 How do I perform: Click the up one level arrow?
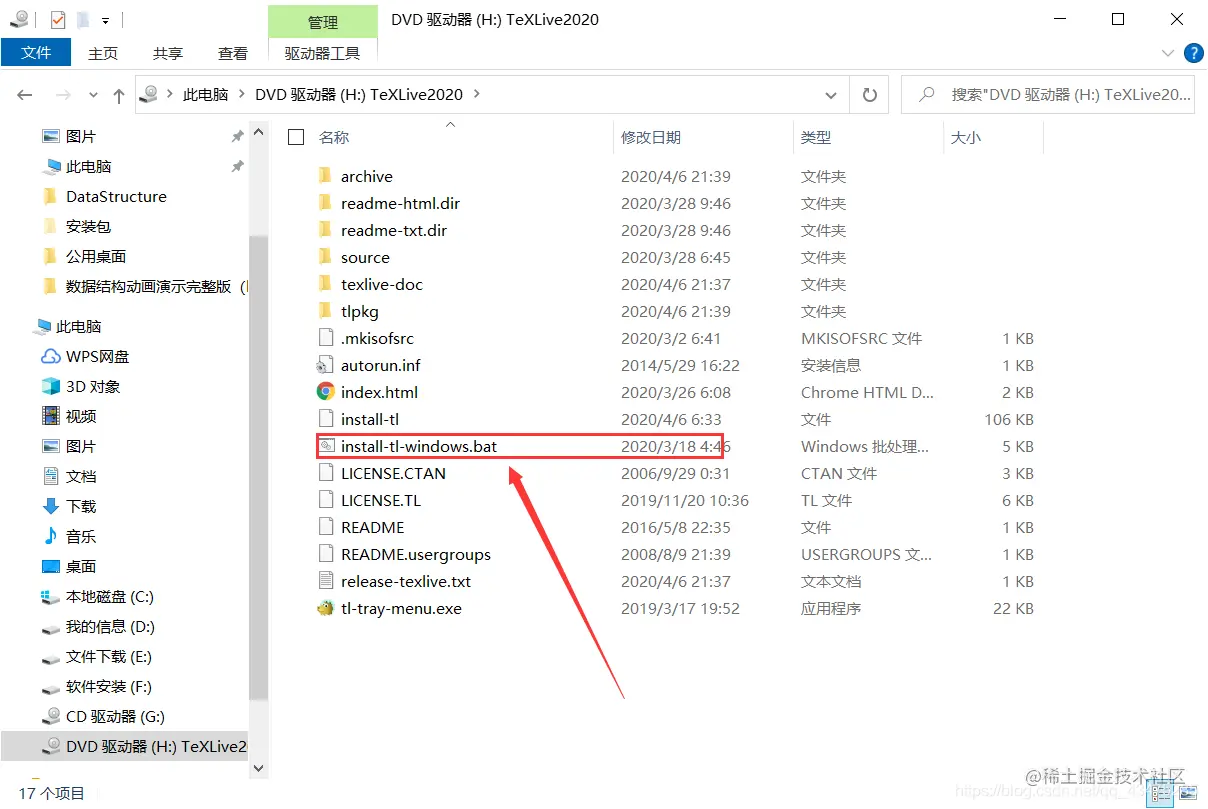(x=119, y=95)
